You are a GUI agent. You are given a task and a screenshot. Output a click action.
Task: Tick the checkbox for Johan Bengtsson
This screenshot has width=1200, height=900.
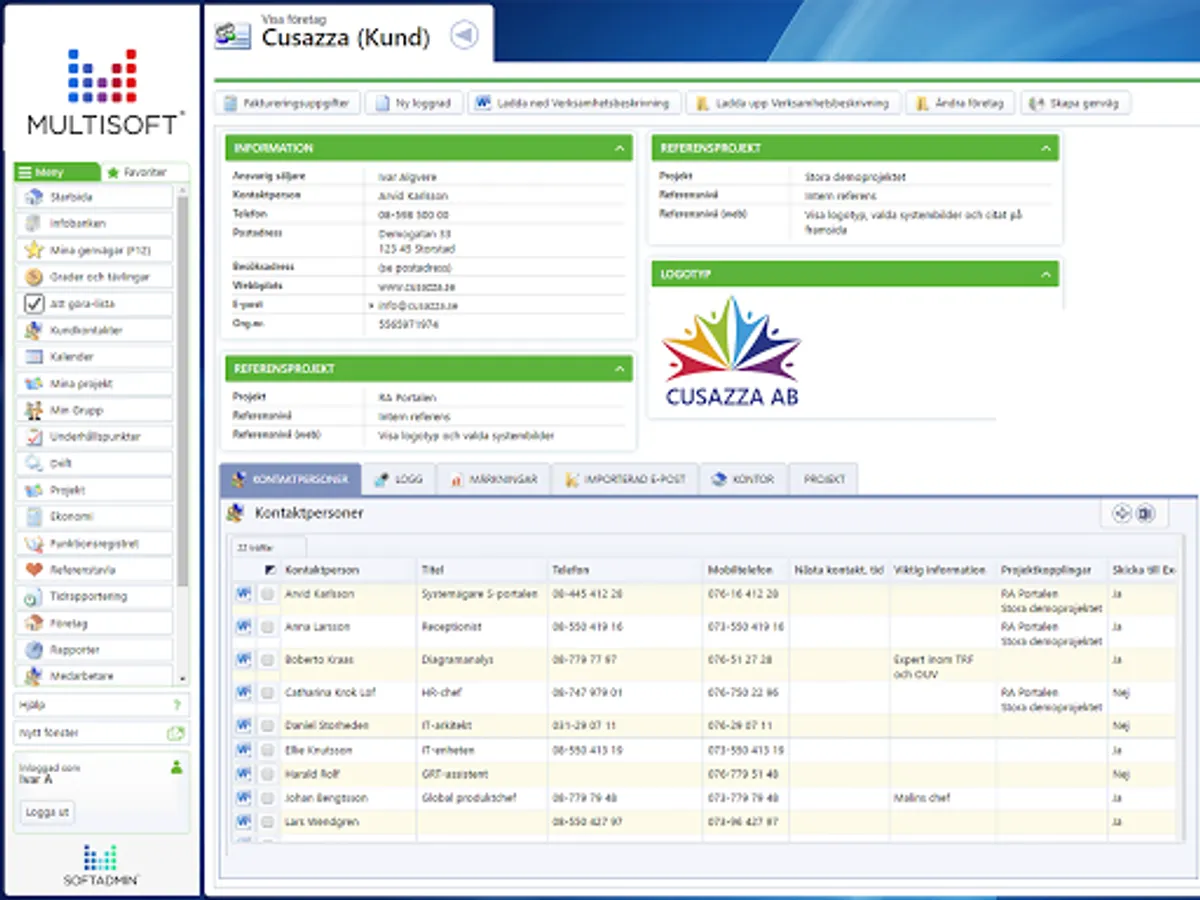tap(267, 799)
